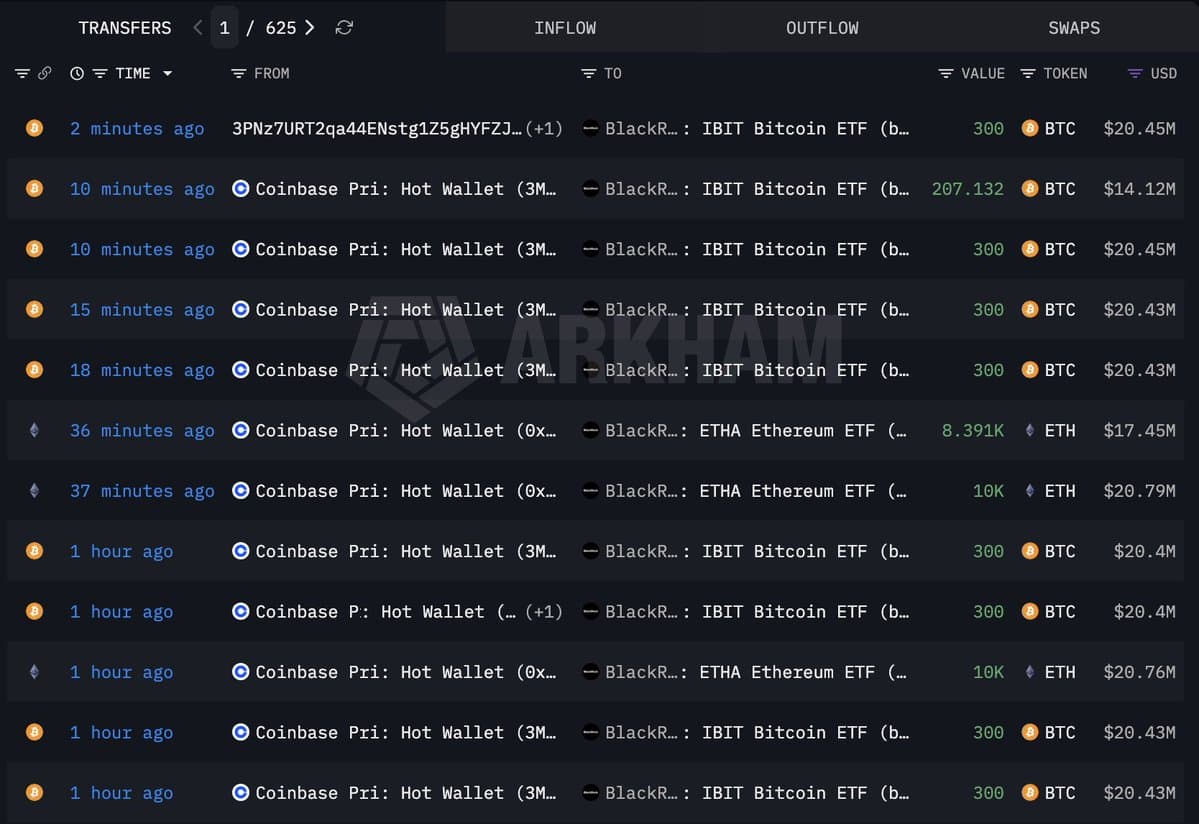The width and height of the screenshot is (1199, 824).
Task: Click the previous page chevron
Action: pyautogui.click(x=197, y=28)
